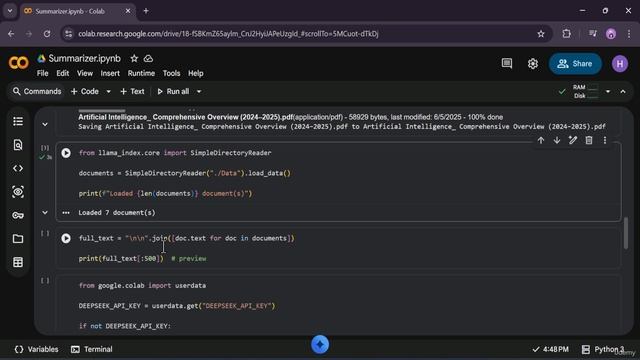Screen dimensions: 640x360
Task: Select the Summarizer.ipynb Colab tab
Action: click(x=77, y=11)
